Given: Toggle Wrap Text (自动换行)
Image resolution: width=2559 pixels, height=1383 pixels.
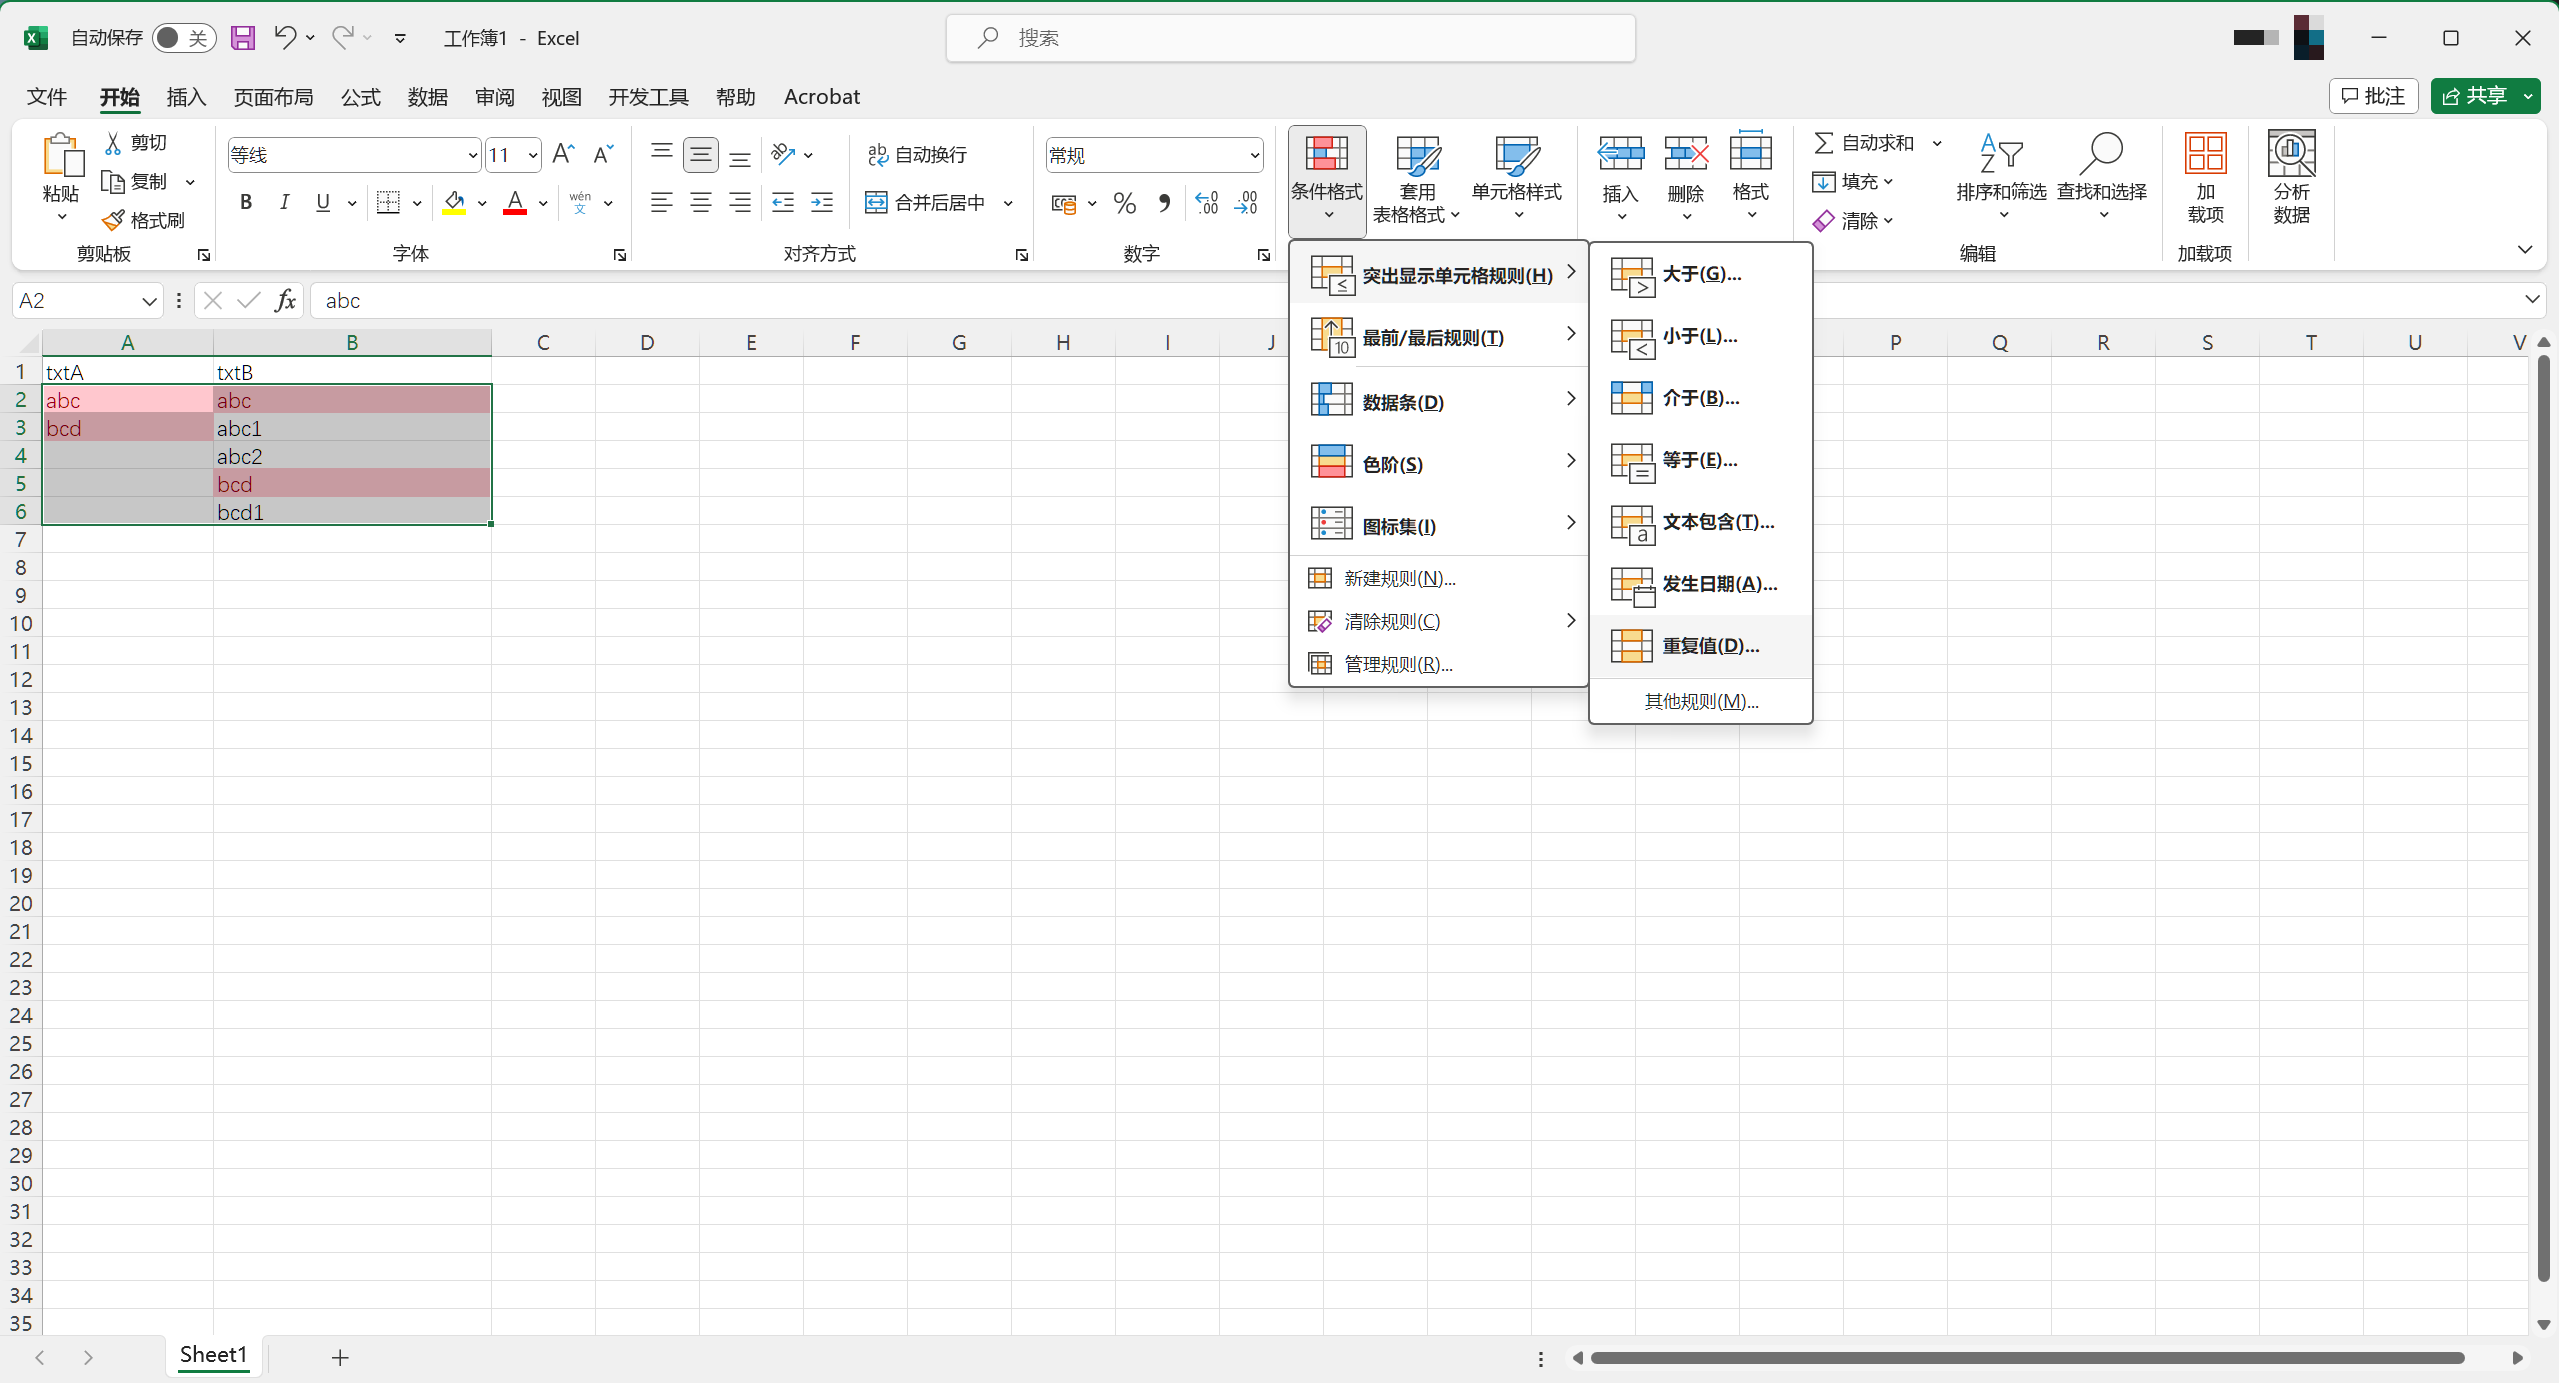Looking at the screenshot, I should coord(917,154).
